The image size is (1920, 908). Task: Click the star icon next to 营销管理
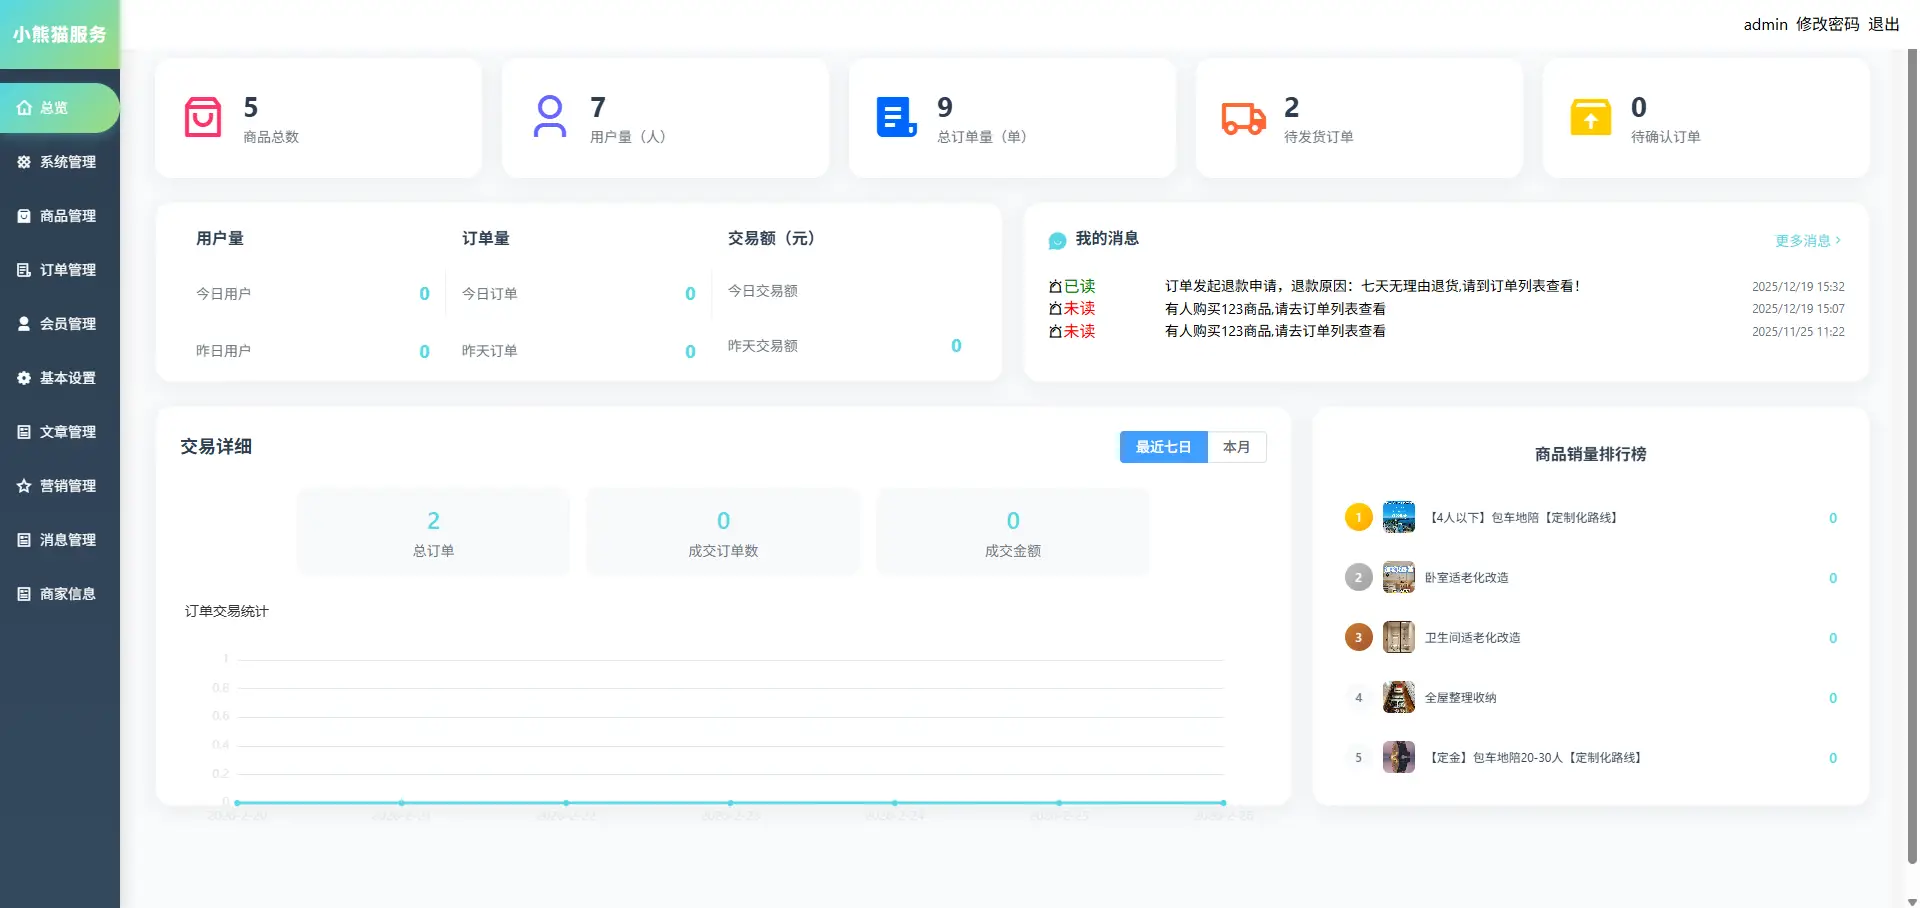coord(24,486)
